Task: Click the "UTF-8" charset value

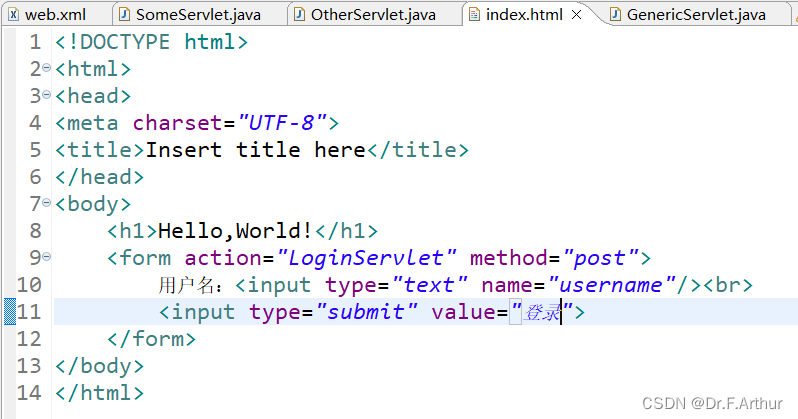Action: (x=281, y=123)
